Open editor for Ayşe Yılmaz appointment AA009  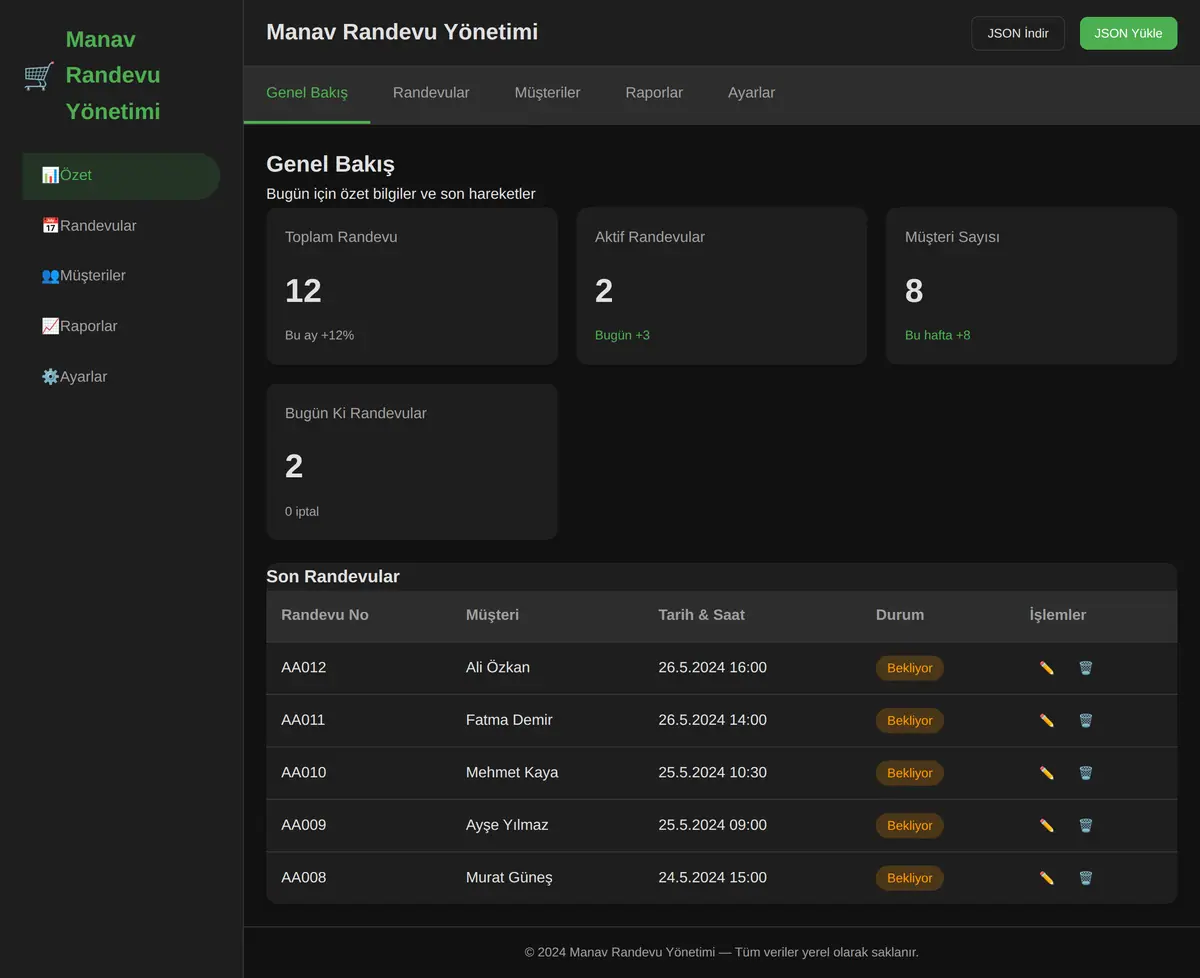1047,825
